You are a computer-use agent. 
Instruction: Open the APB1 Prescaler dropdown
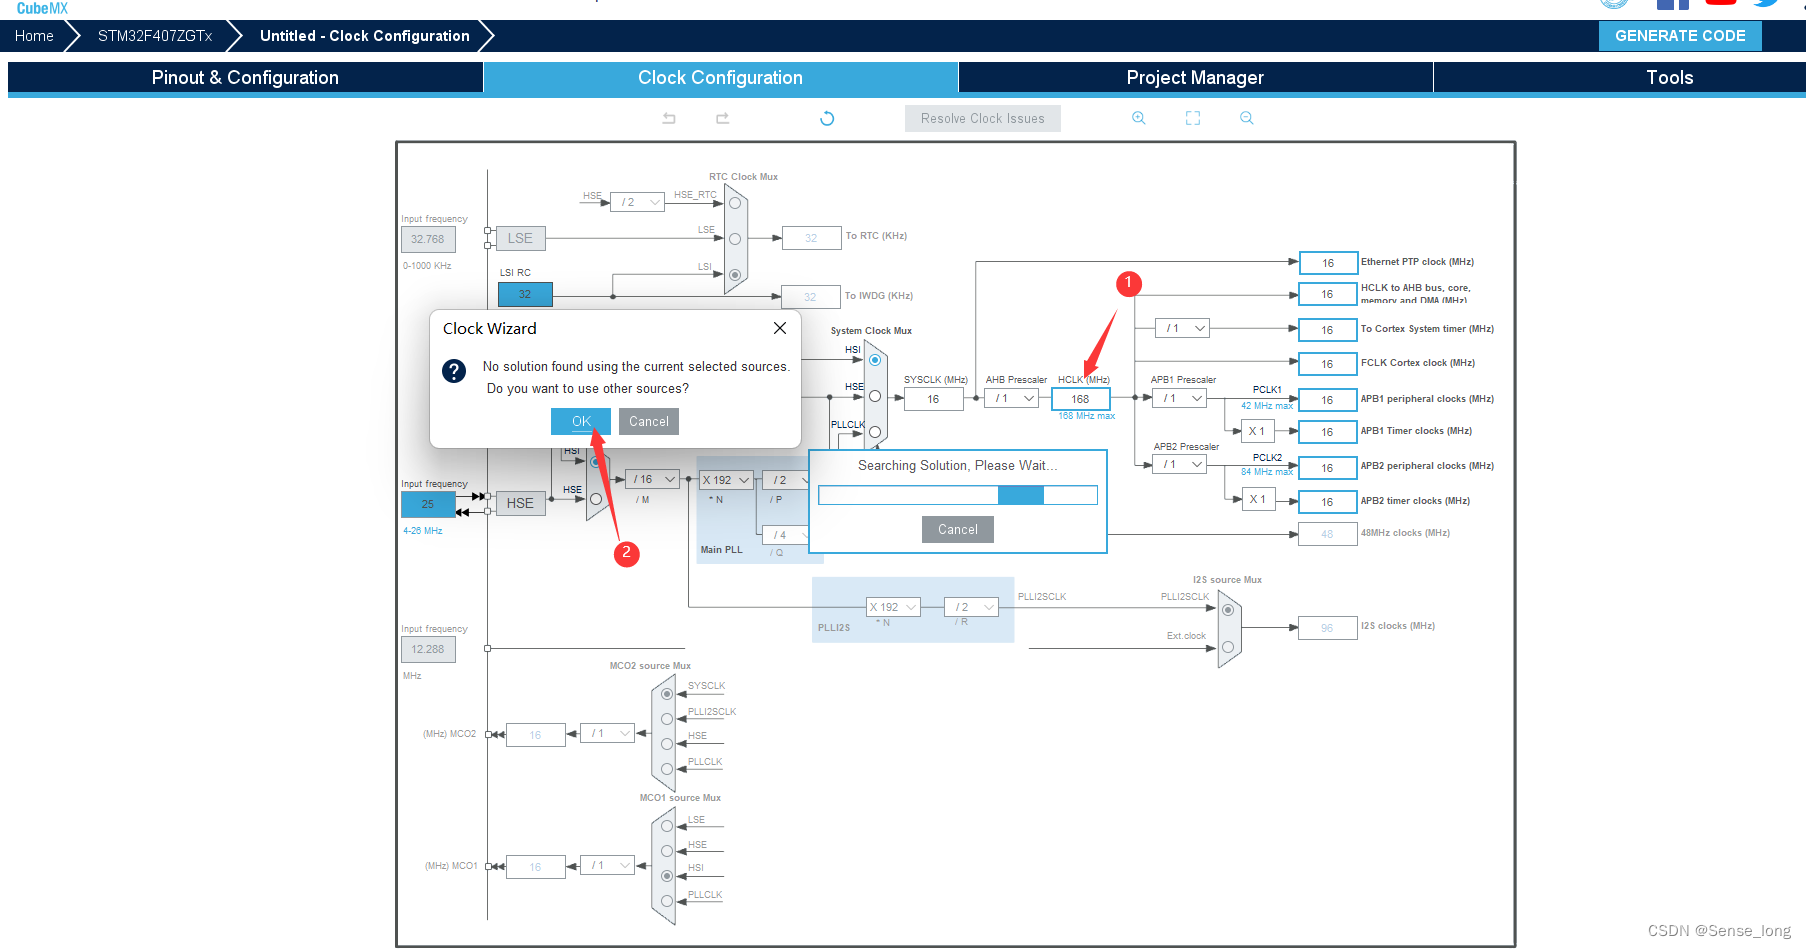pos(1179,398)
